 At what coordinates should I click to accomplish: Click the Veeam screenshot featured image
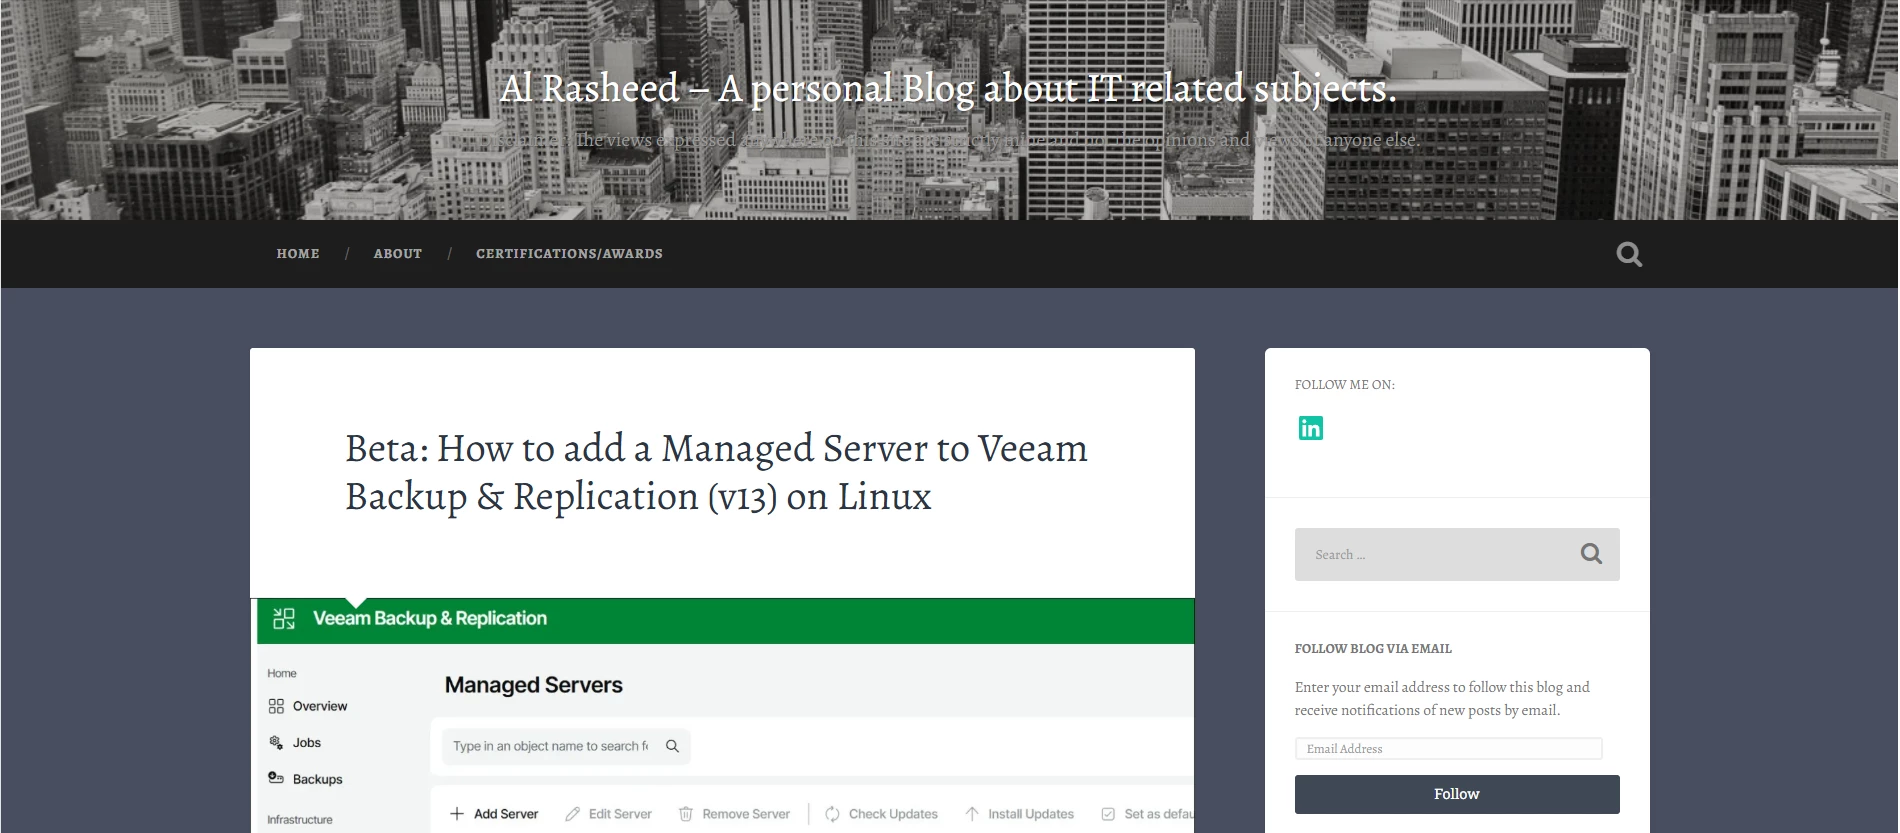tap(722, 716)
